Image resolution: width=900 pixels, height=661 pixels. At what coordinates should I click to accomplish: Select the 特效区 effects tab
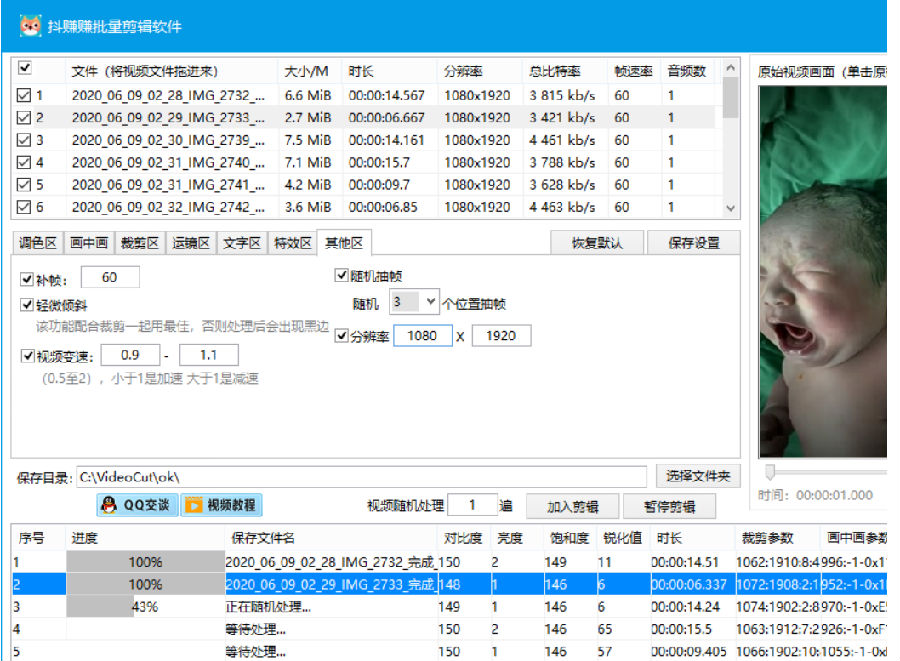[292, 243]
